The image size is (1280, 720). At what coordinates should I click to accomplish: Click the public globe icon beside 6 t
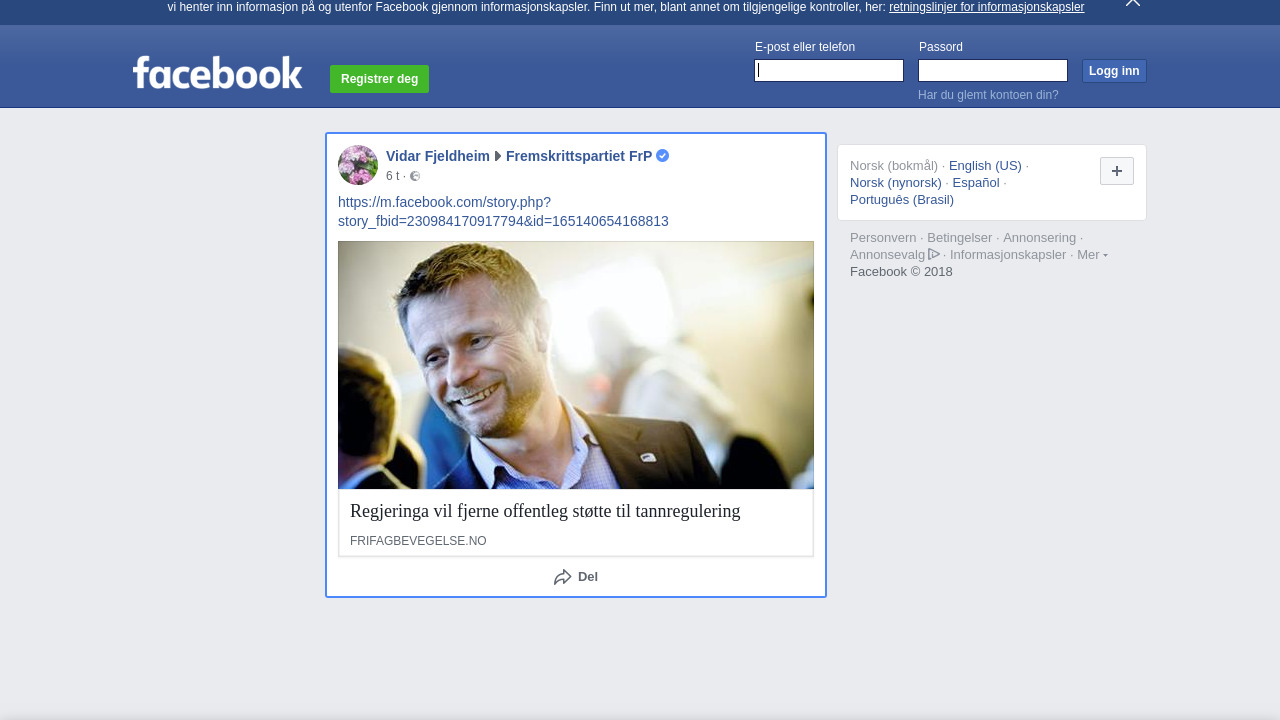click(415, 176)
